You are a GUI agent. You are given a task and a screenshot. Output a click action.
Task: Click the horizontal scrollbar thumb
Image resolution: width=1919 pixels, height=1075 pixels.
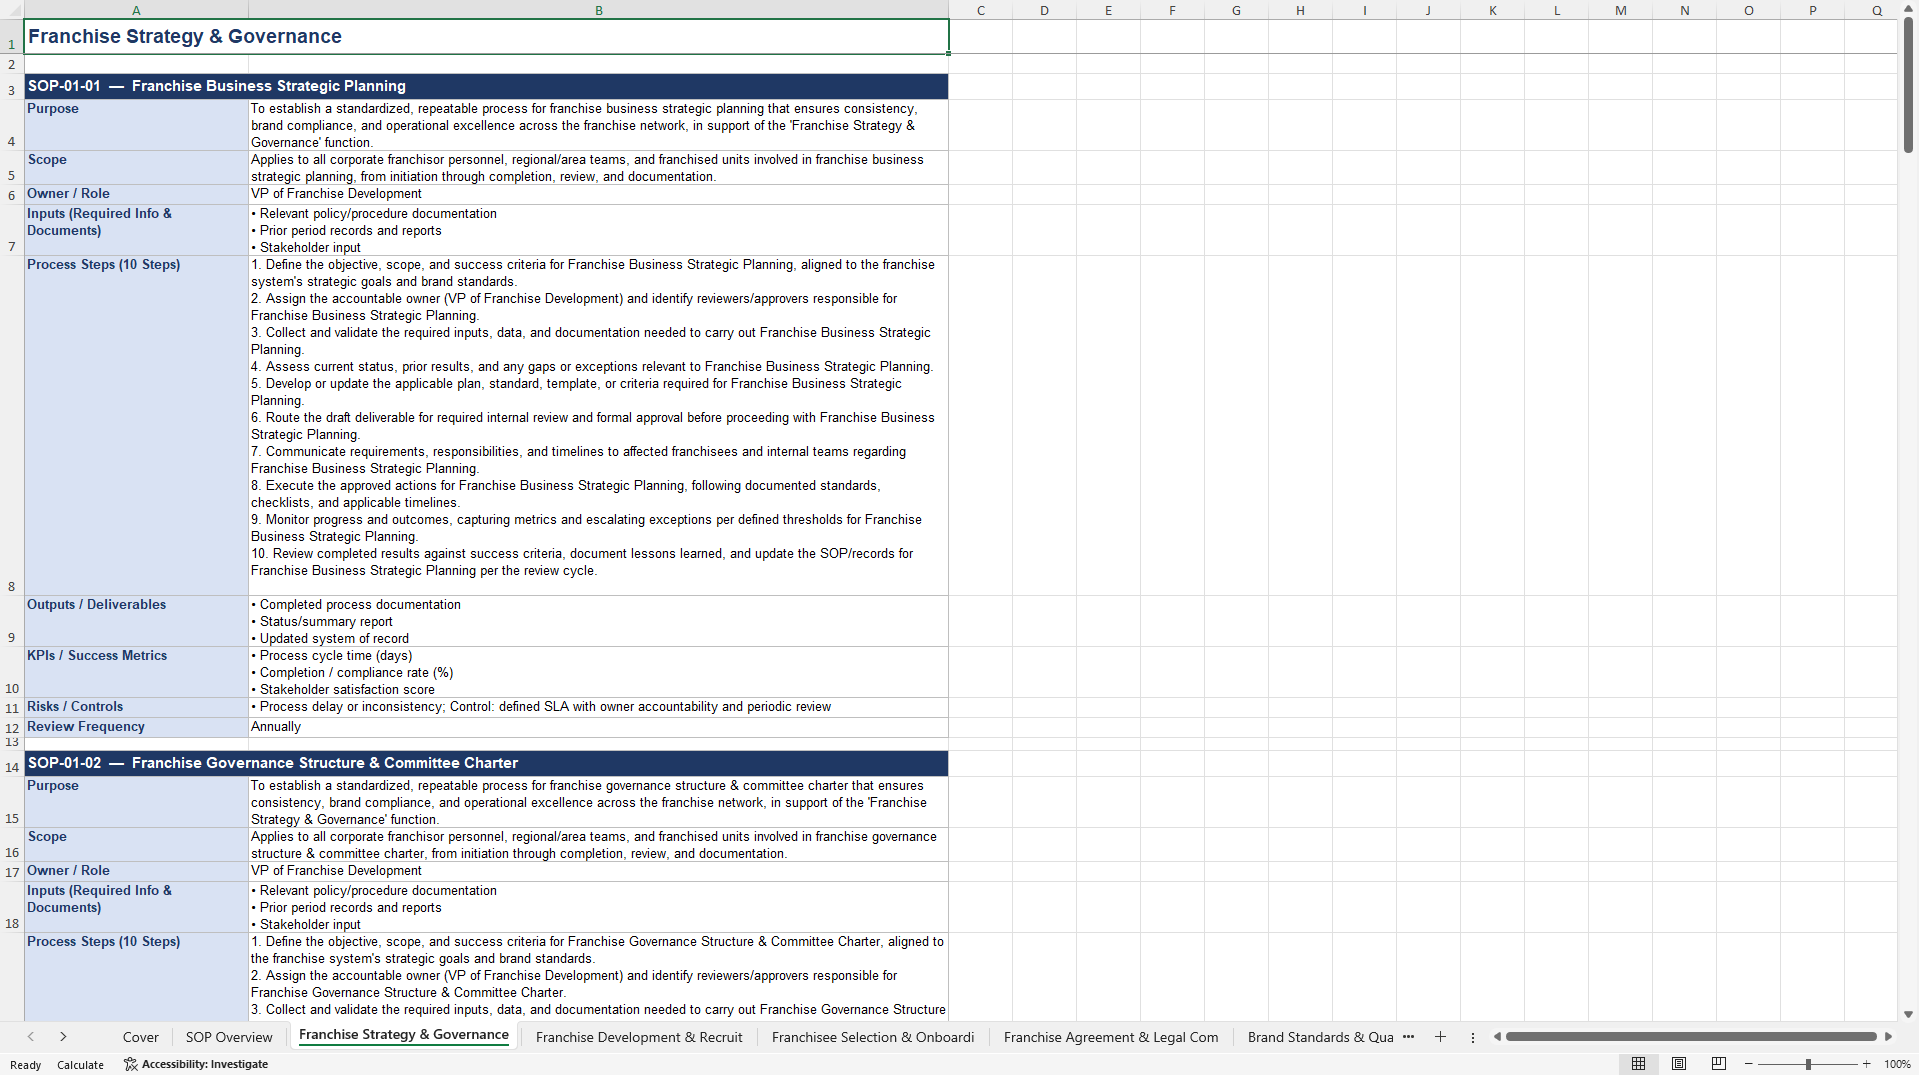(x=1691, y=1037)
